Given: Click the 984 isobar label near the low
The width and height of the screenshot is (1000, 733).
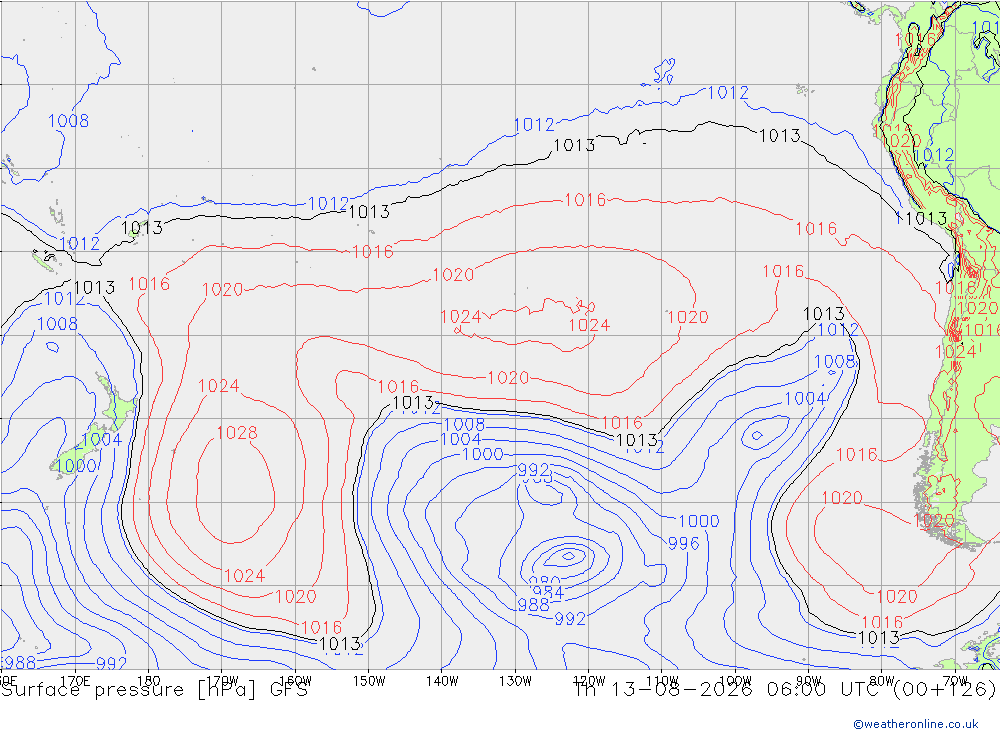Looking at the screenshot, I should pyautogui.click(x=548, y=593).
